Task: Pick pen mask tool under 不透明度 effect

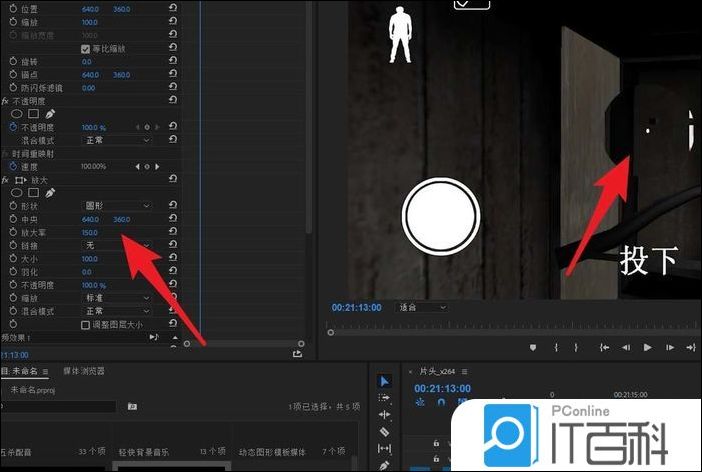Action: (x=50, y=114)
